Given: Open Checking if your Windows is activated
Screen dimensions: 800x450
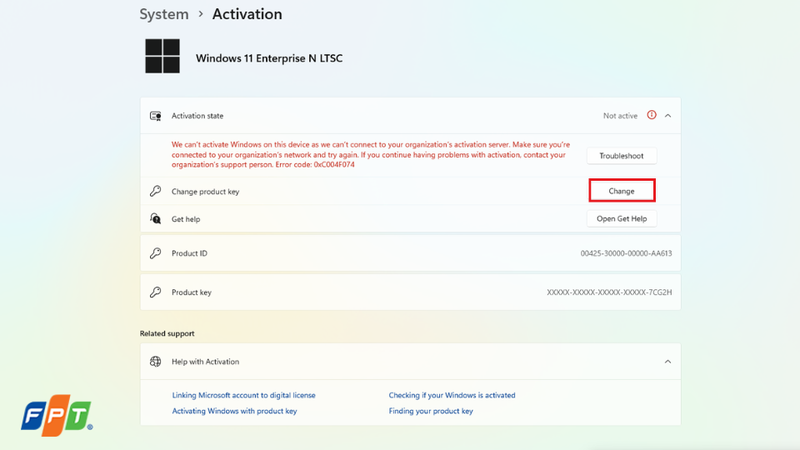Looking at the screenshot, I should [452, 395].
